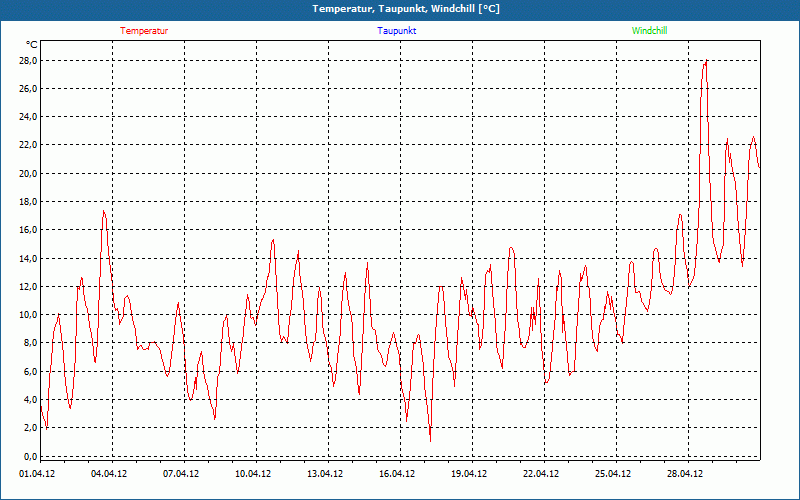Click the date label 07.04.12
The width and height of the screenshot is (800, 500).
tap(181, 474)
